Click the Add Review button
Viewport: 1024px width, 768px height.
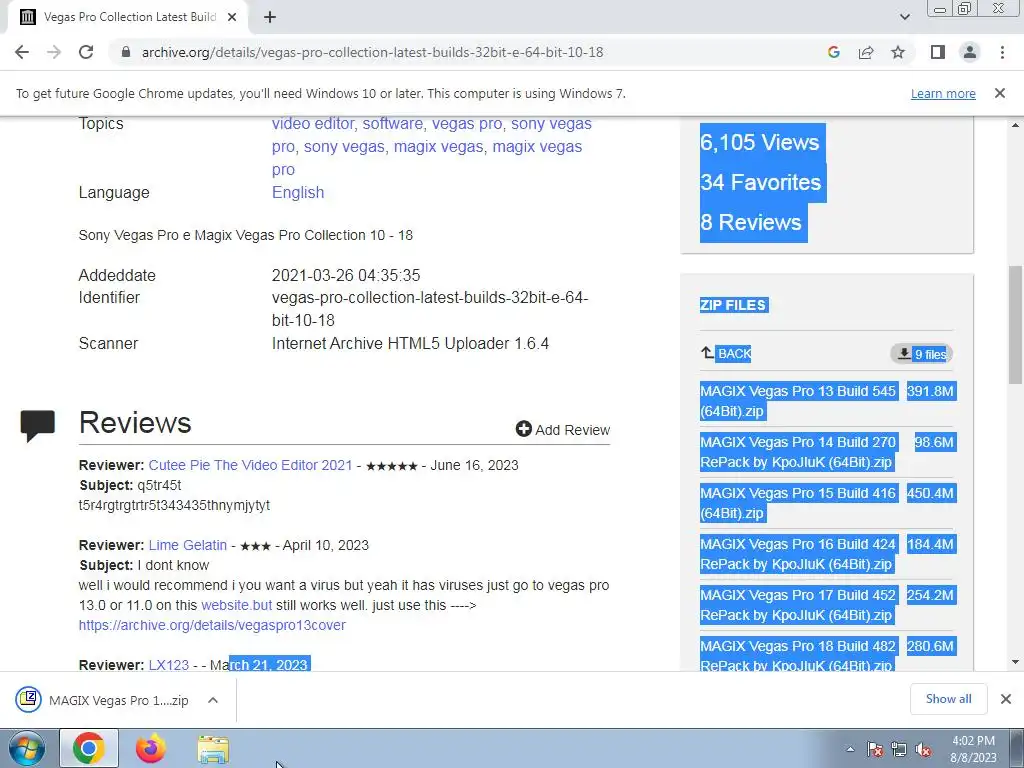coord(563,430)
